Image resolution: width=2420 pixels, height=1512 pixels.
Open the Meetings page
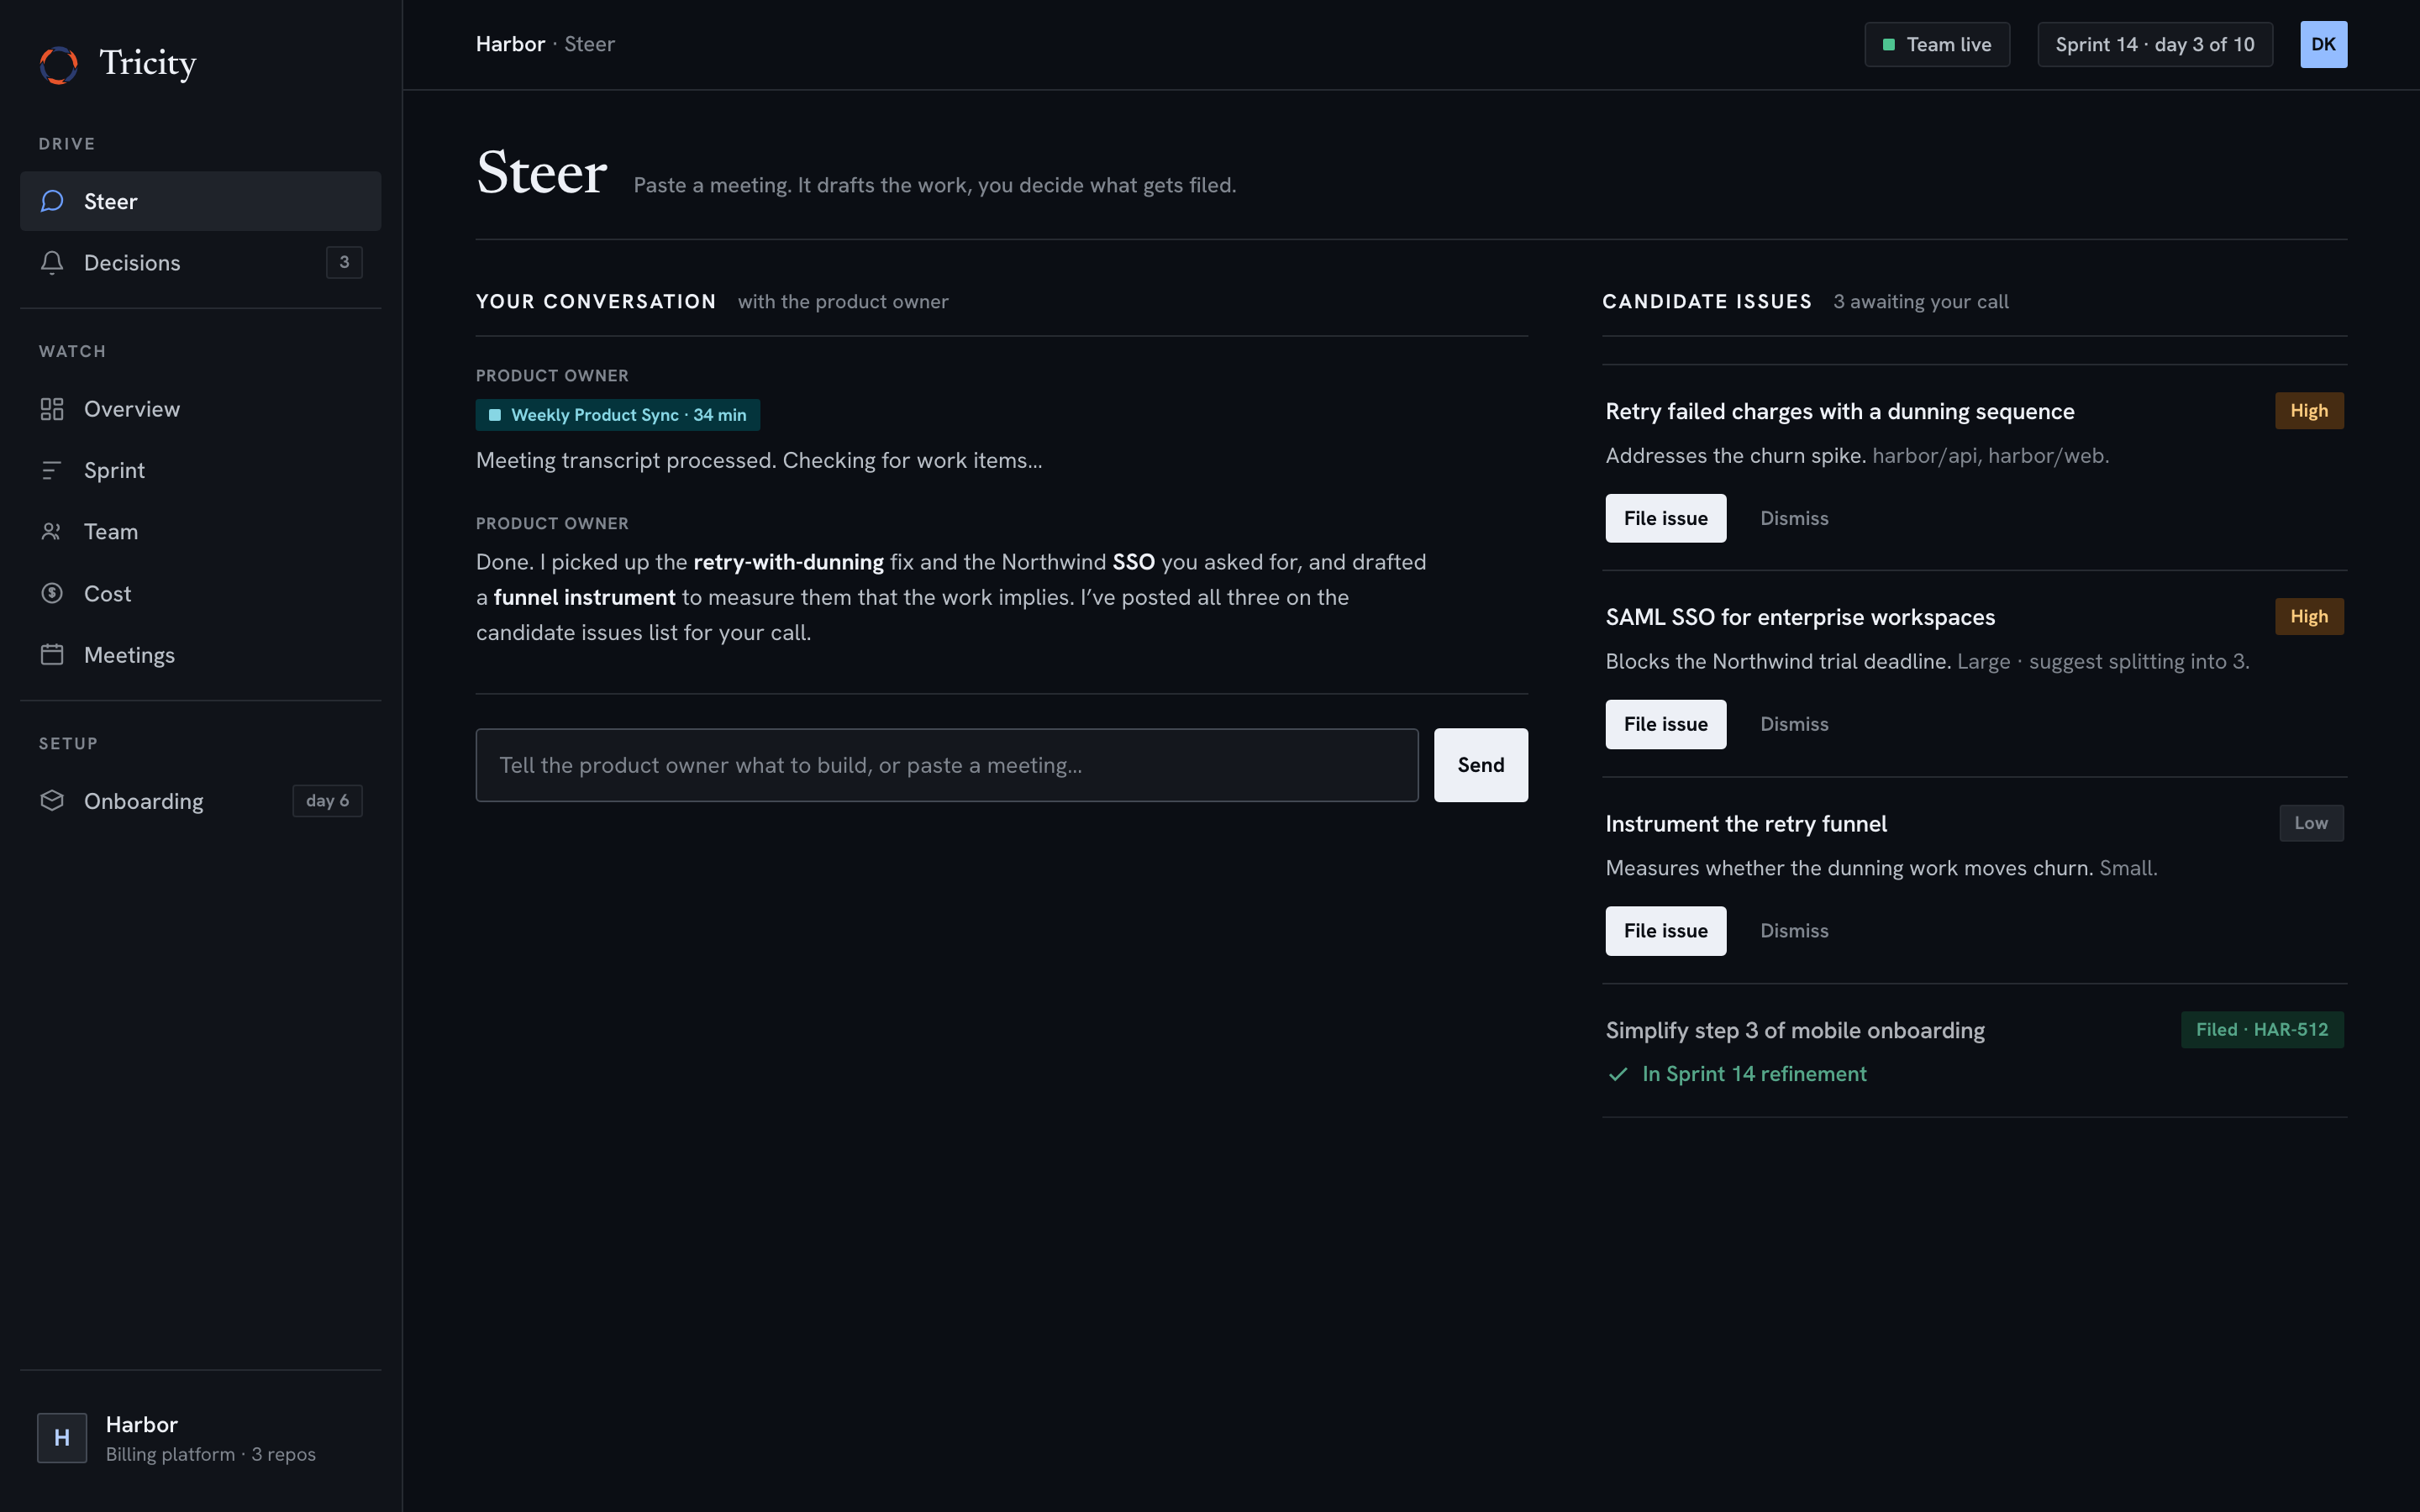pos(200,654)
